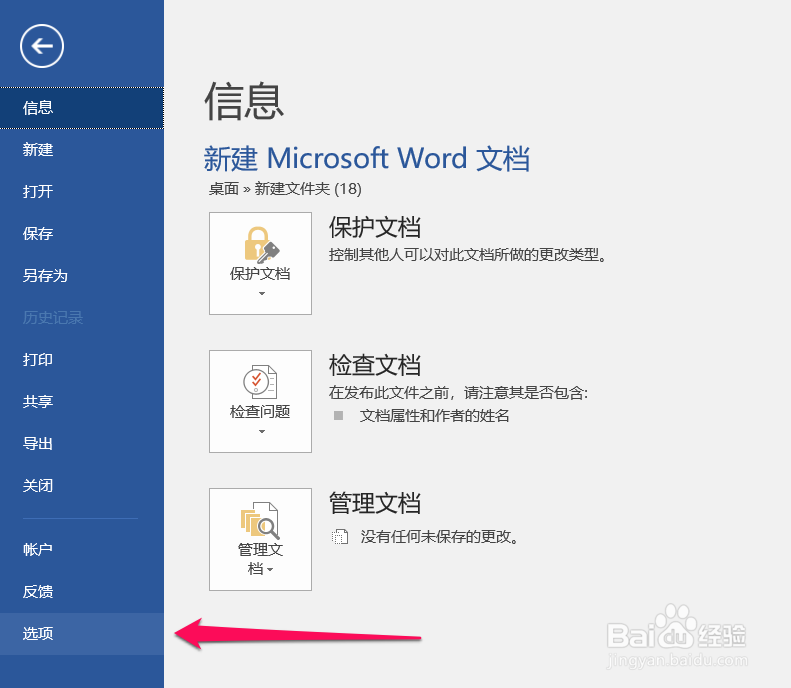Open the 打开 menu item

point(82,192)
